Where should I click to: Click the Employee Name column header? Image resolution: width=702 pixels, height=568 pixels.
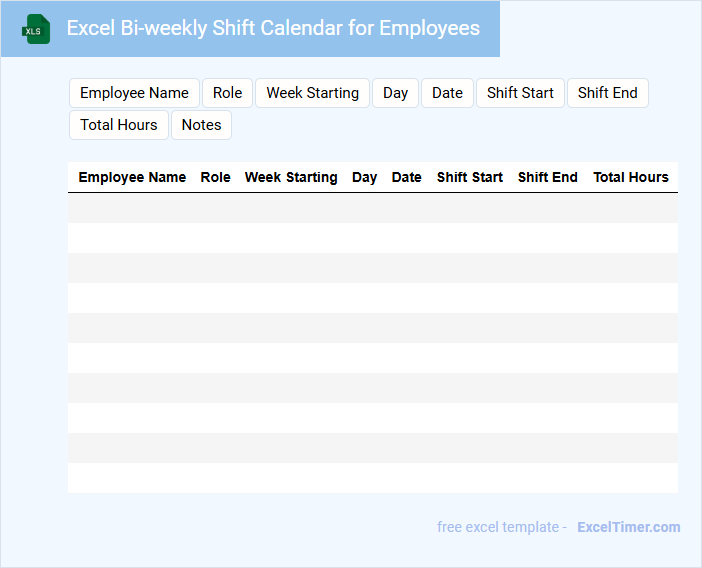pos(132,177)
